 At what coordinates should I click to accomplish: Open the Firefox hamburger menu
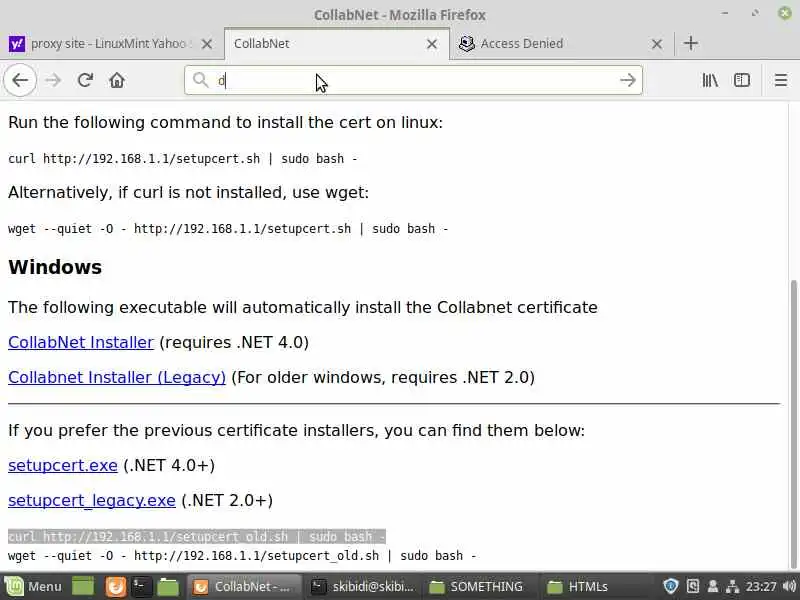click(781, 80)
